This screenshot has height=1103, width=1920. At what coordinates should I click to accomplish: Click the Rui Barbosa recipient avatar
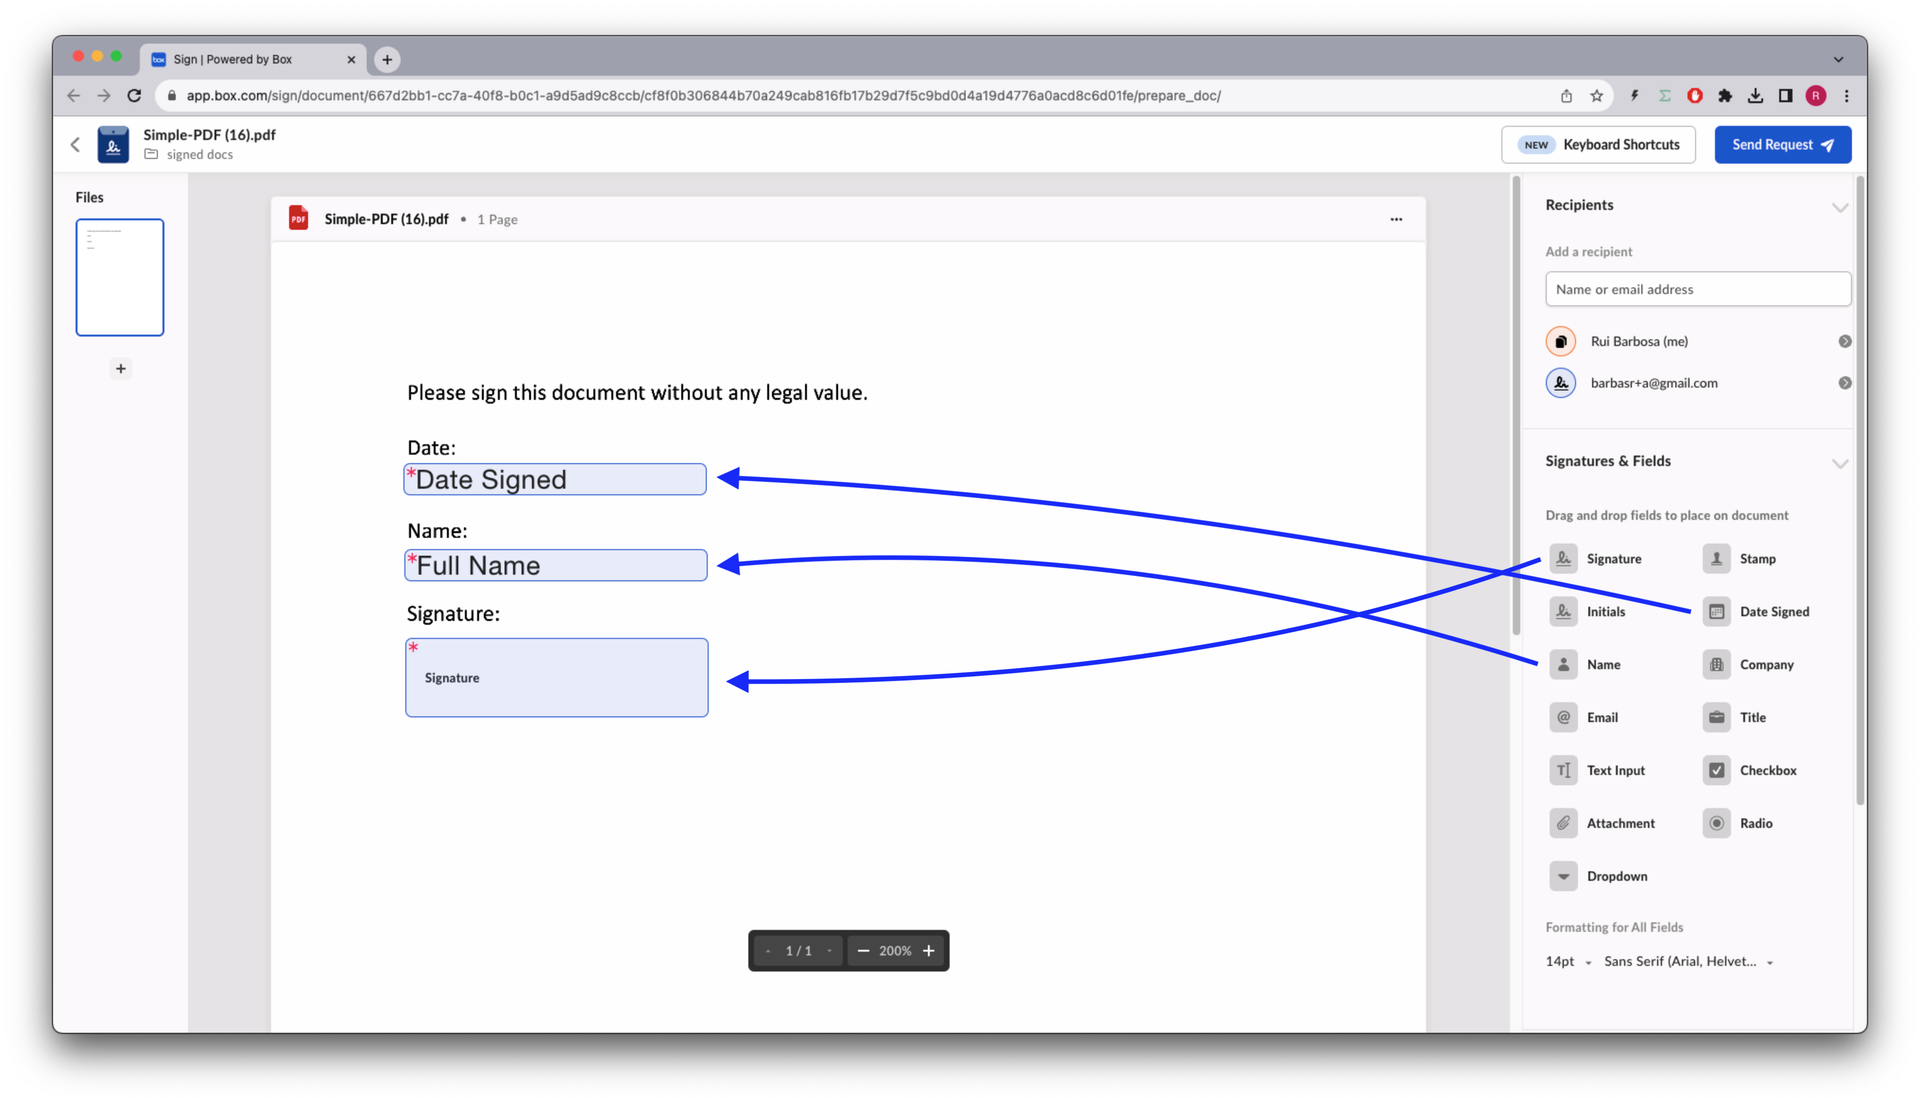click(1560, 341)
